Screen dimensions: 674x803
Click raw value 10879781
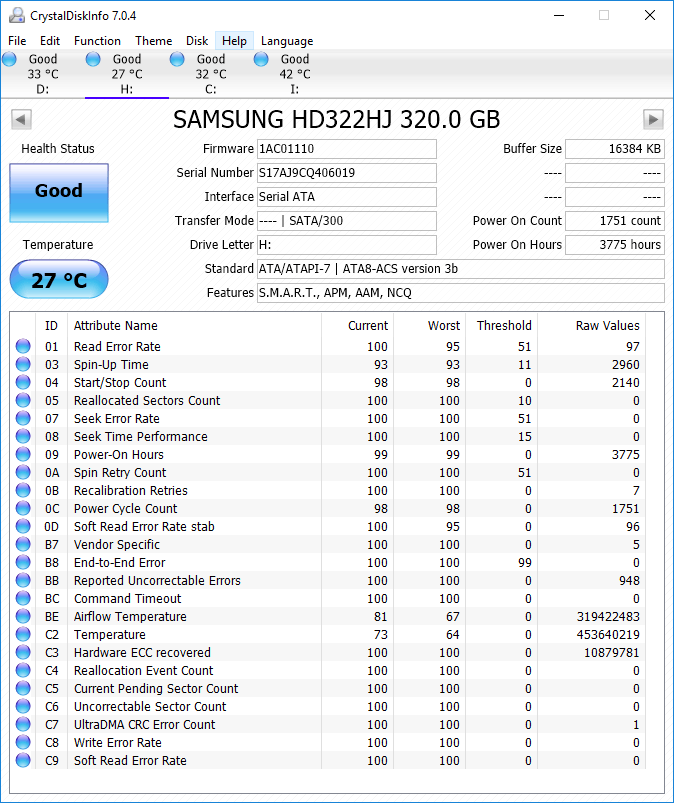point(612,652)
